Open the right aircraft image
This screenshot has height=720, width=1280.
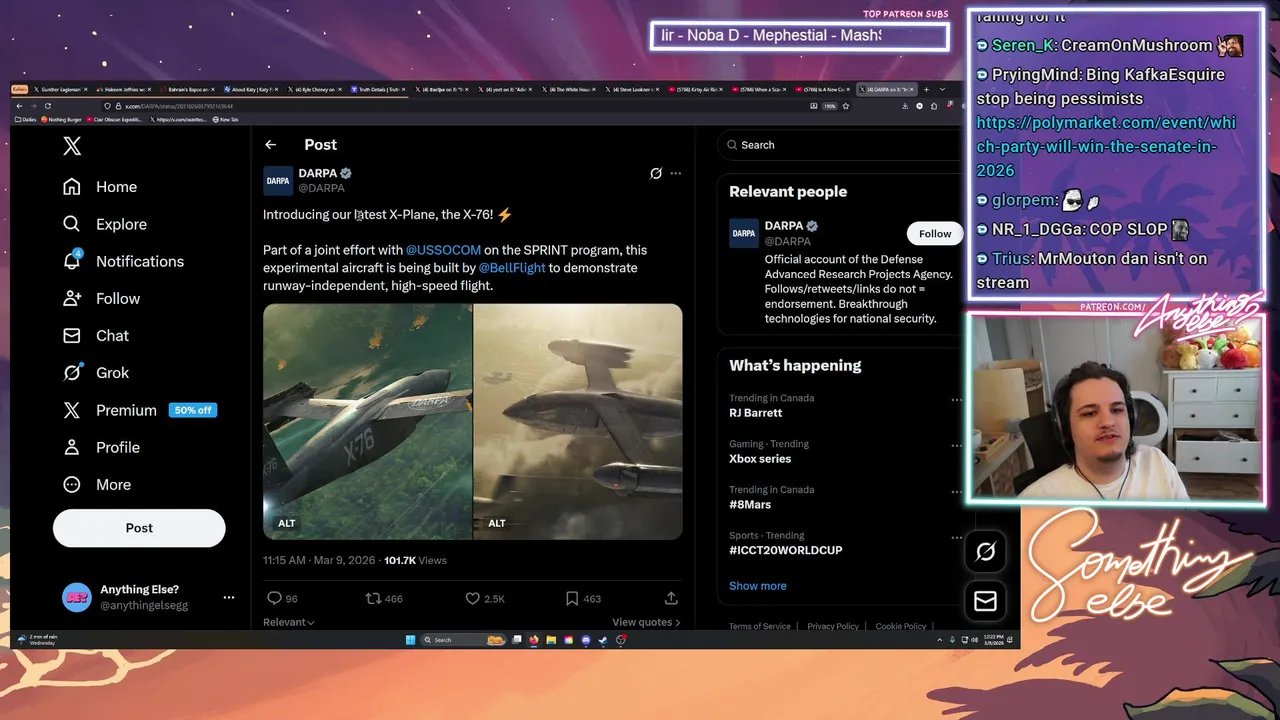578,422
